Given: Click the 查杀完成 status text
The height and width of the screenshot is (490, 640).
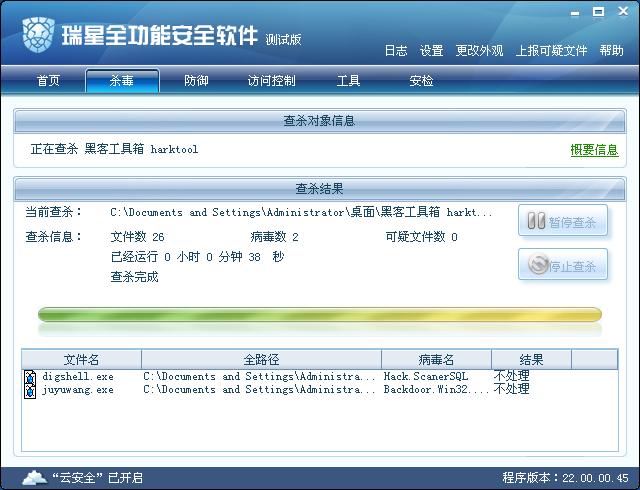Looking at the screenshot, I should coord(134,277).
